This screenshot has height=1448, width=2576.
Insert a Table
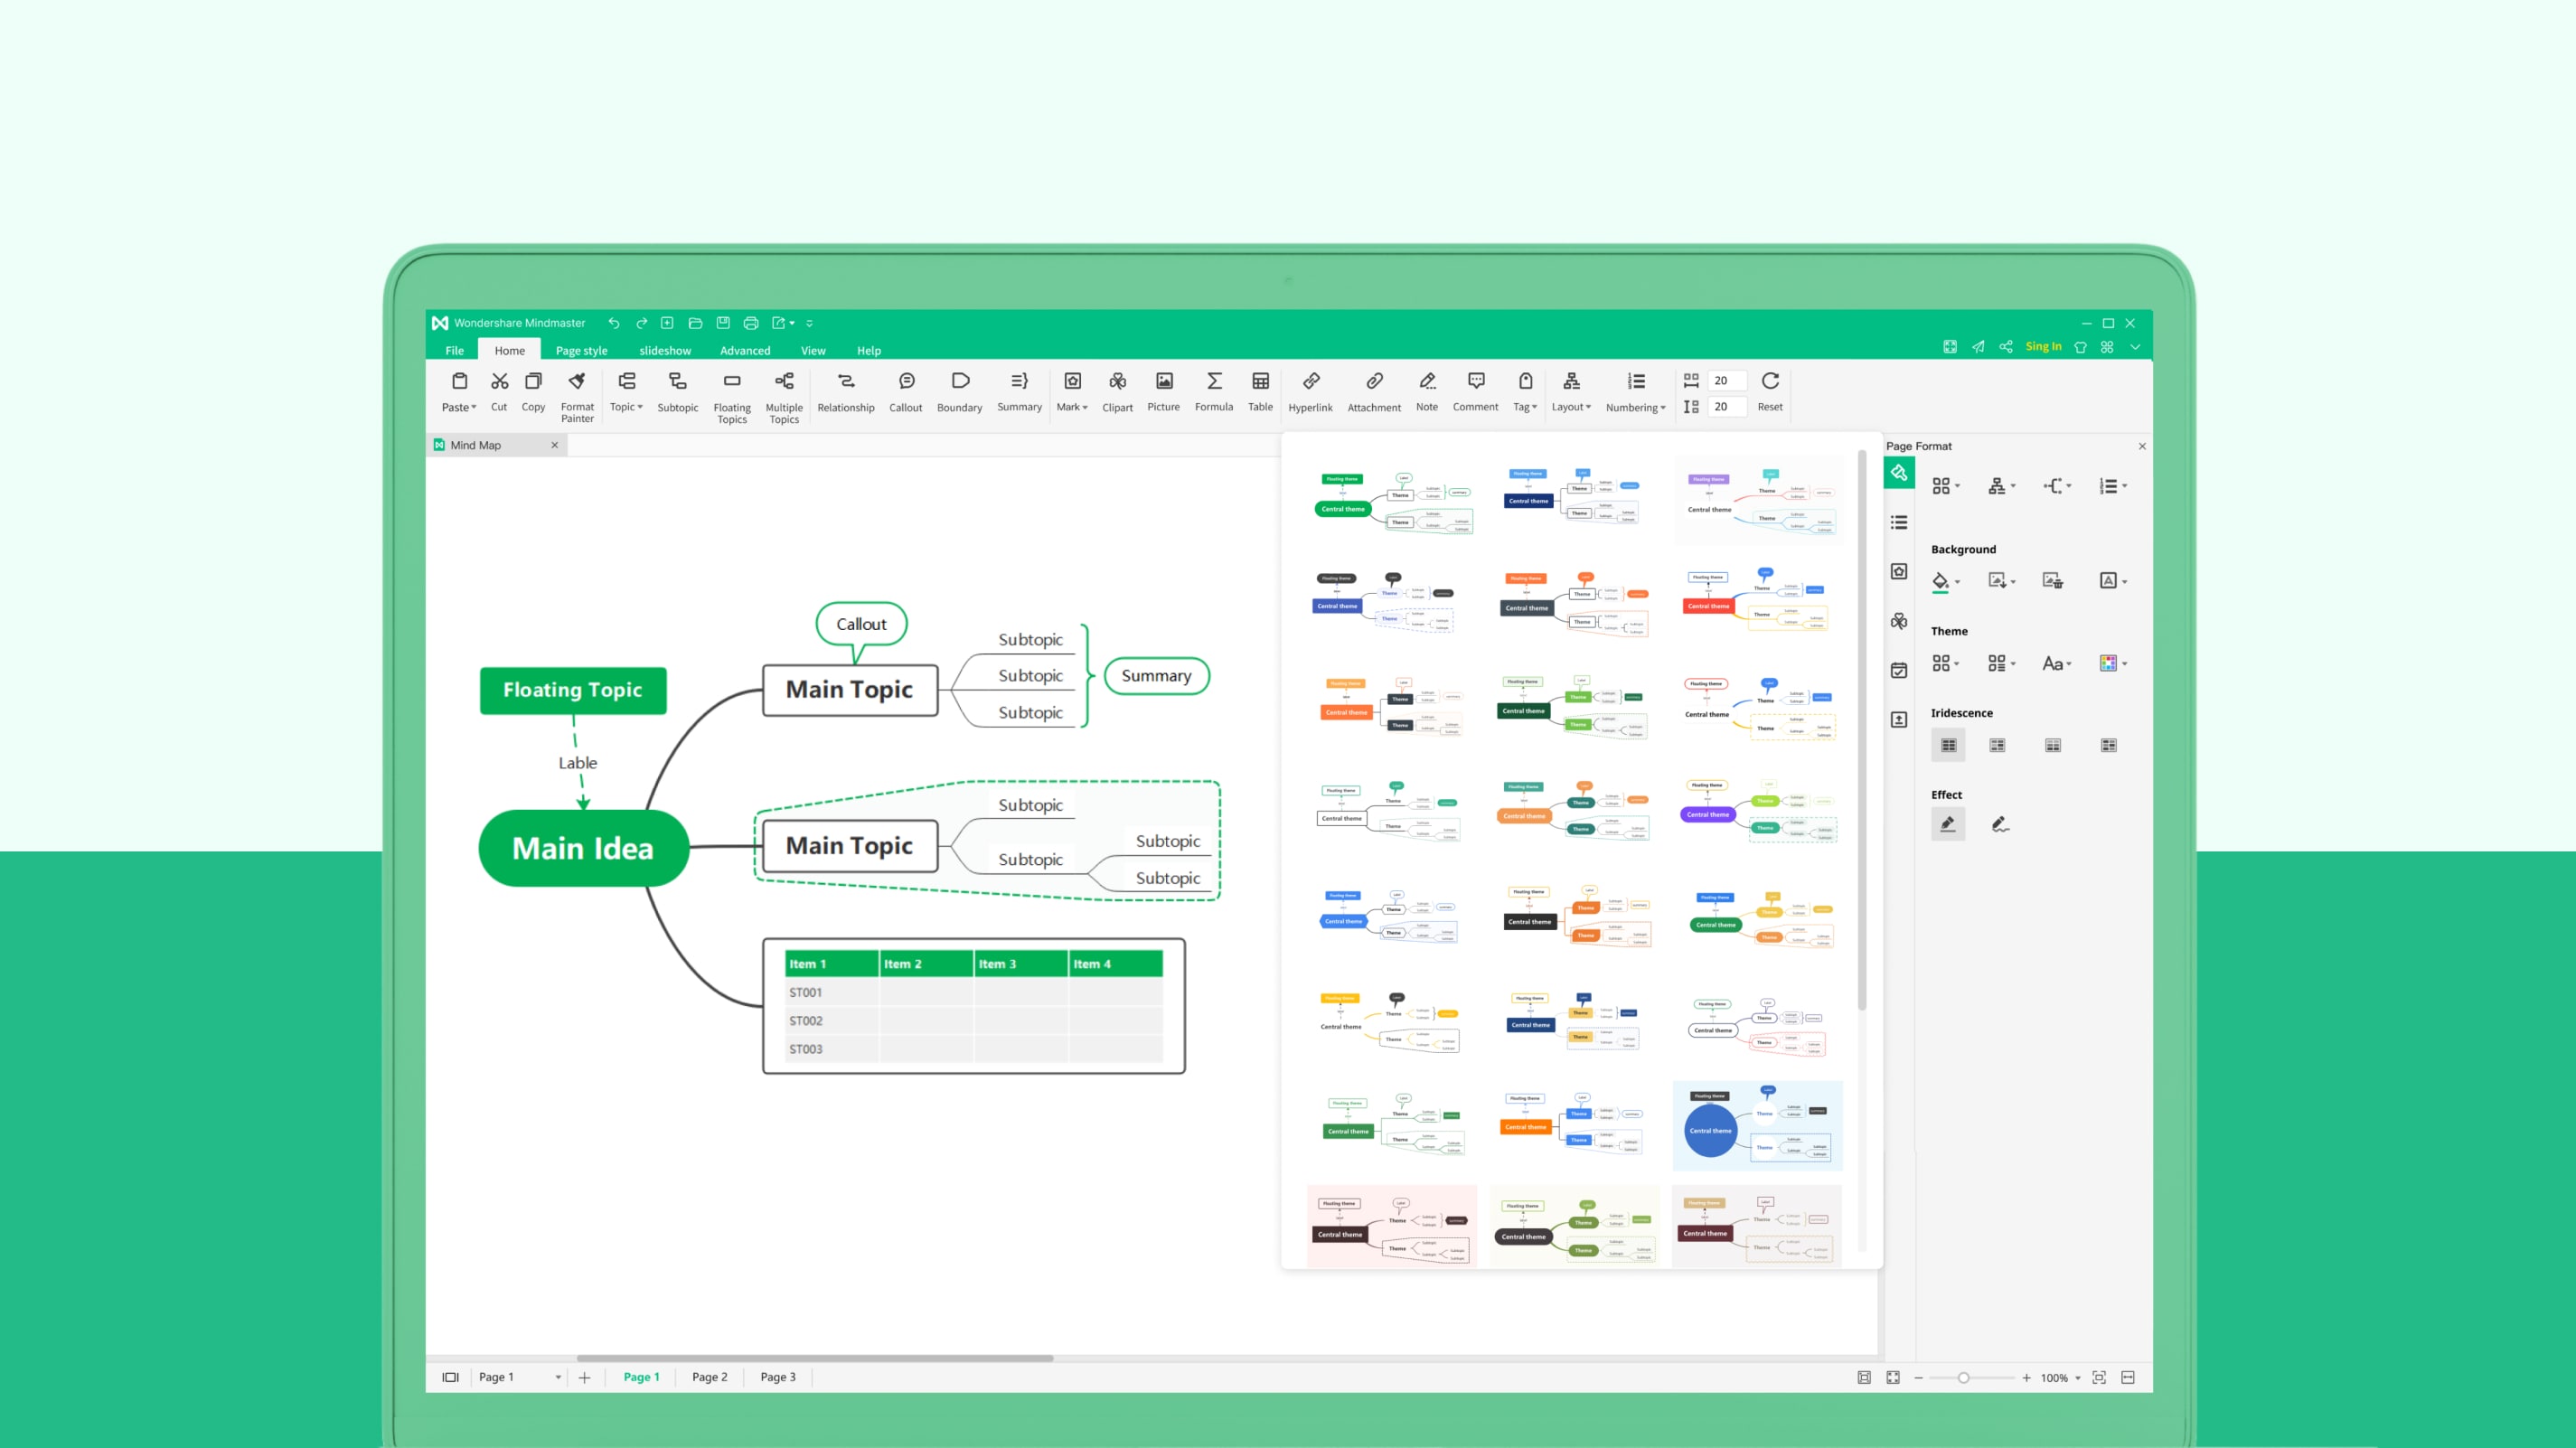(x=1260, y=391)
